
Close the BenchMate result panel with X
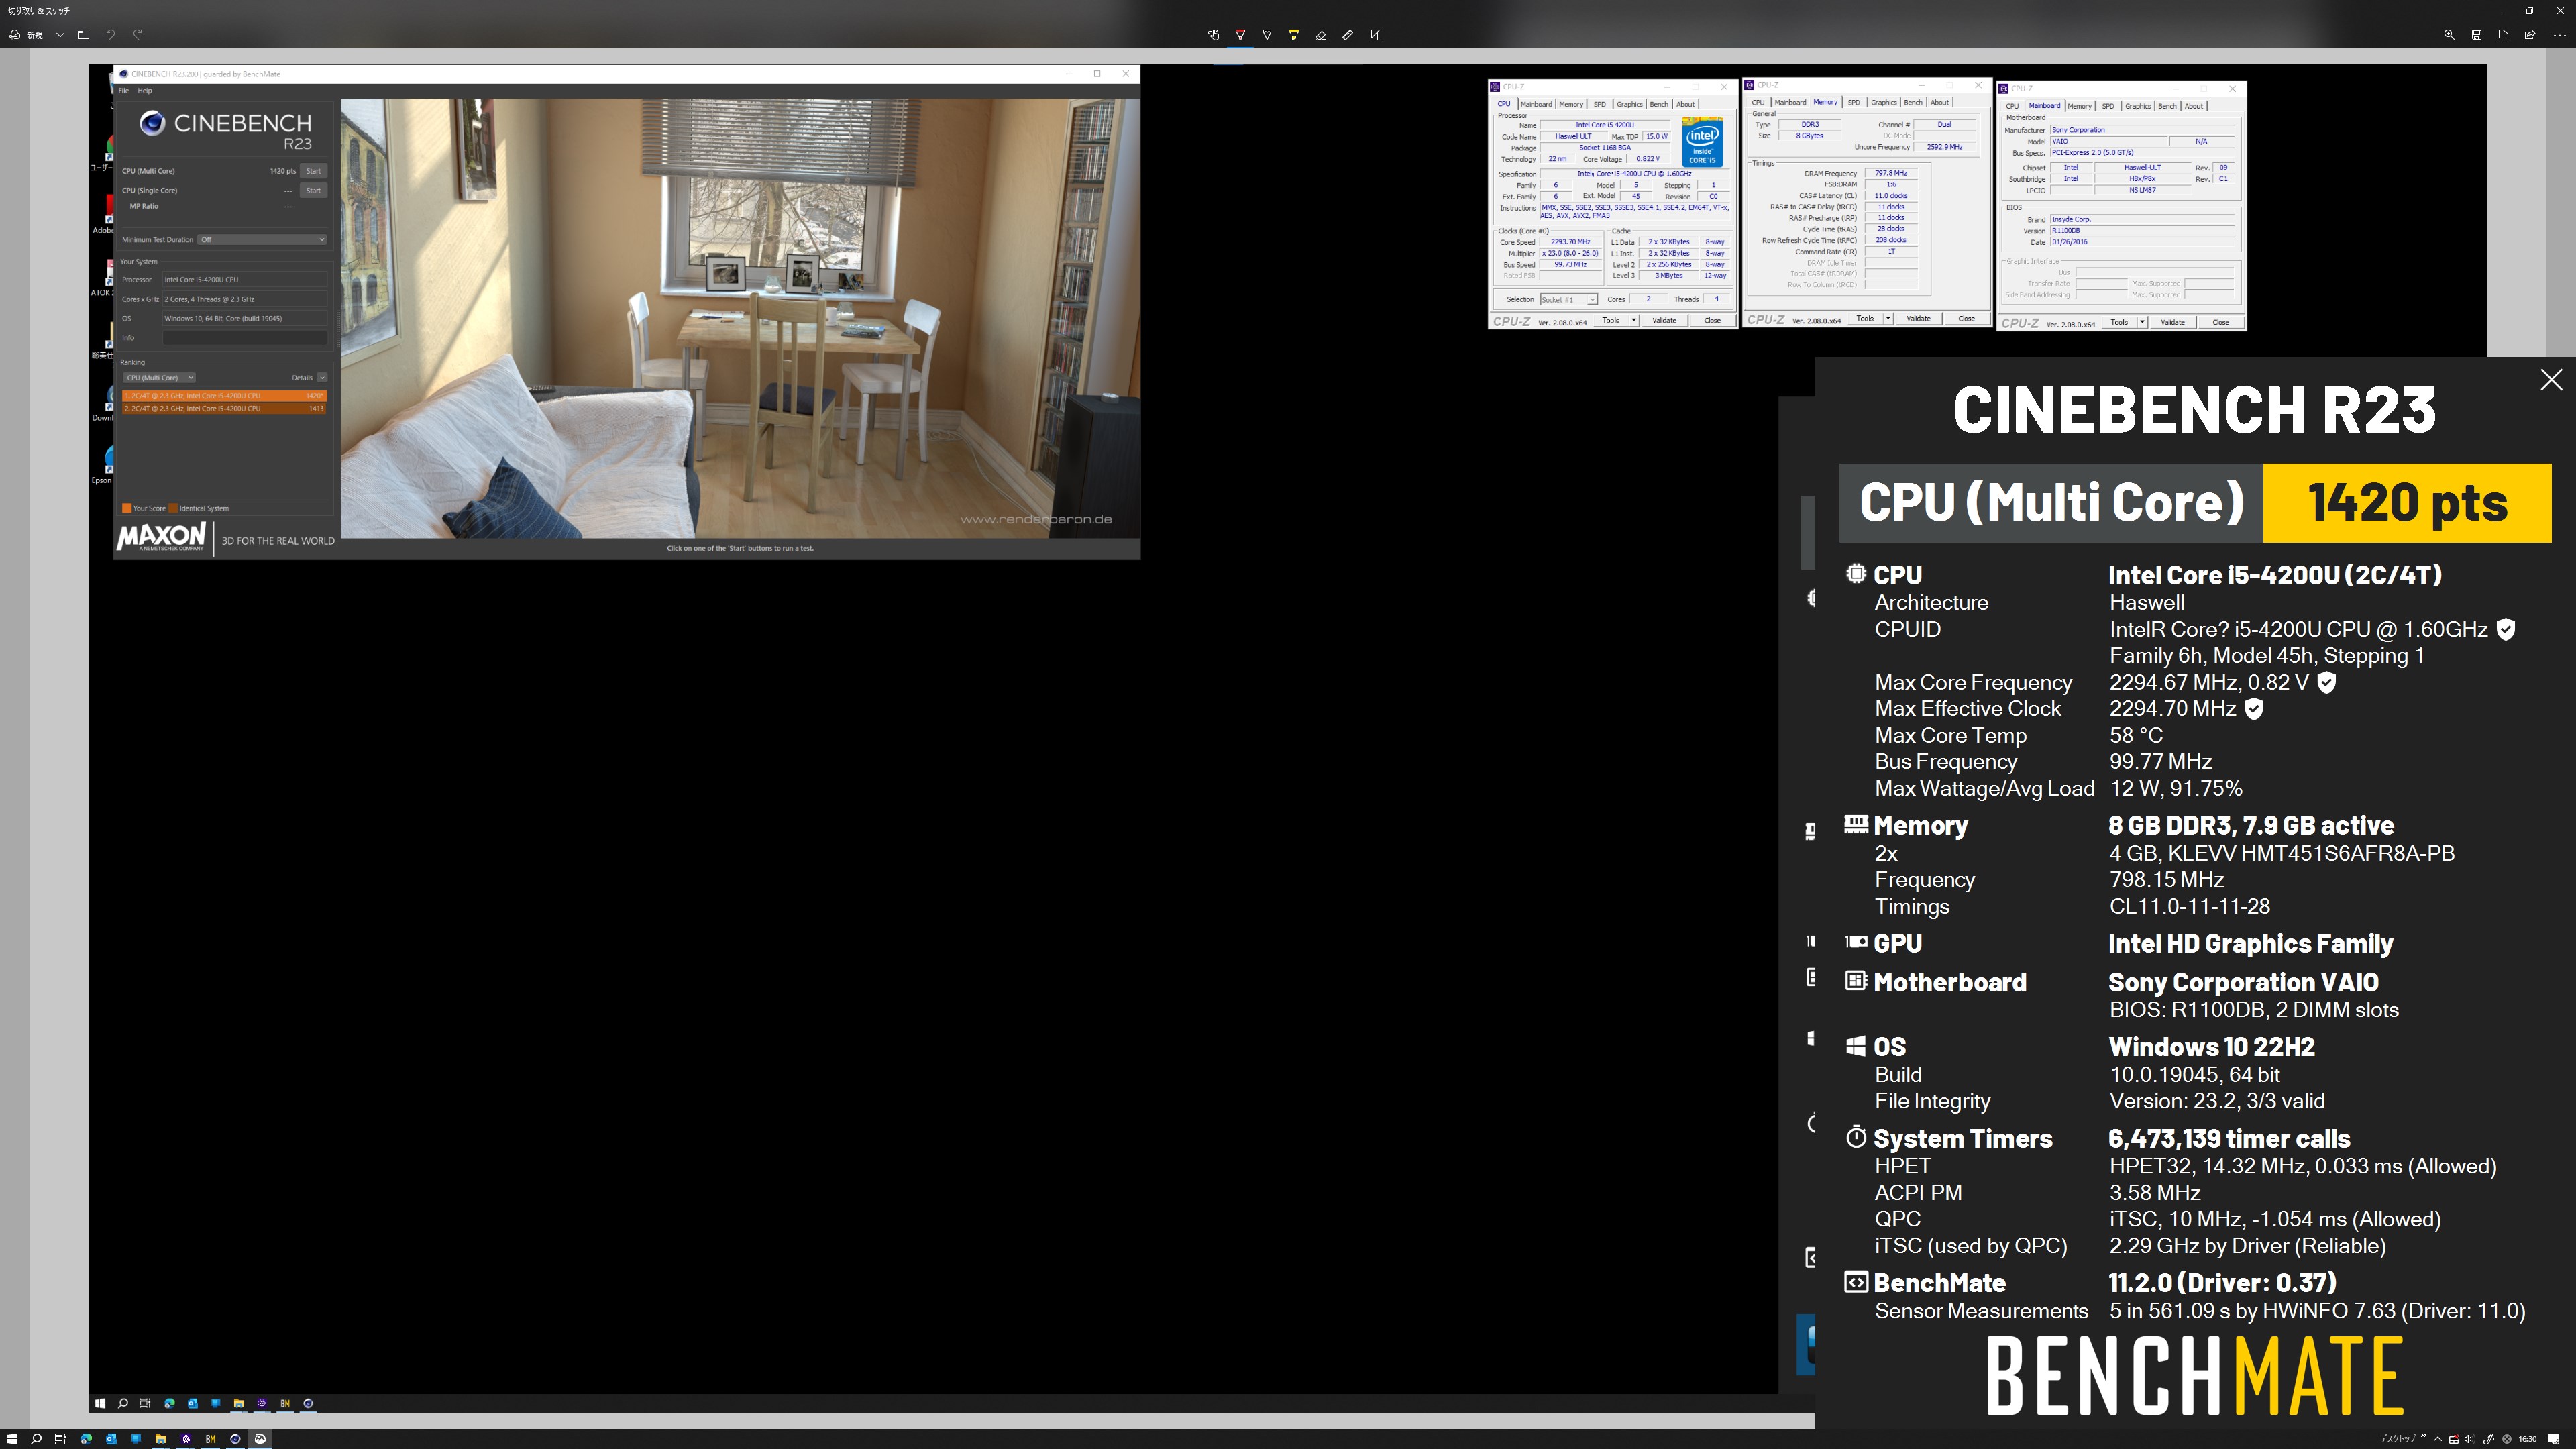click(x=2551, y=380)
